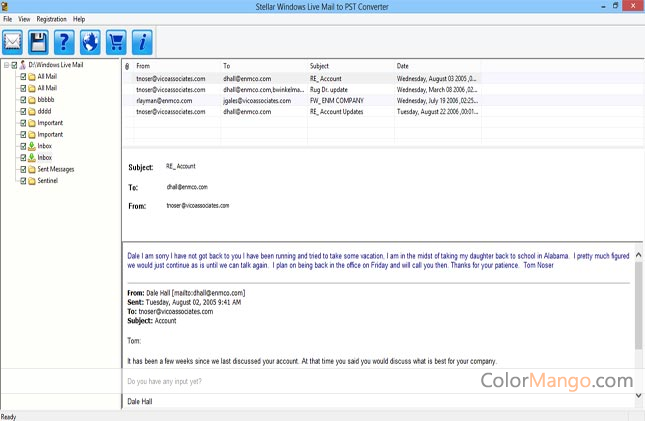Open the File menu
This screenshot has height=421, width=645.
tap(7, 19)
